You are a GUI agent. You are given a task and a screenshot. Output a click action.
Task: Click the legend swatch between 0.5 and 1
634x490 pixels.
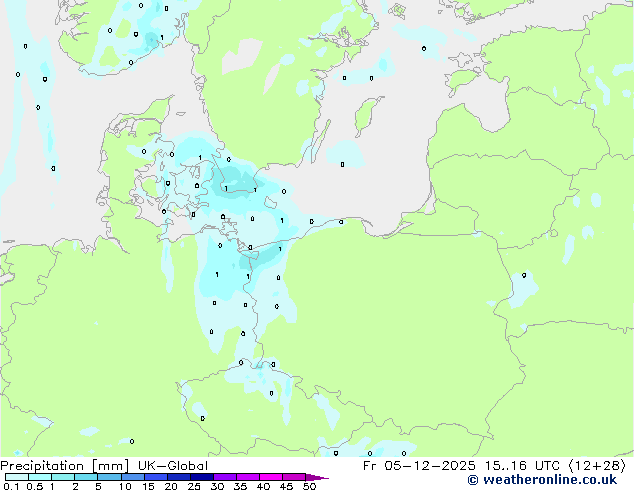pyautogui.click(x=40, y=477)
